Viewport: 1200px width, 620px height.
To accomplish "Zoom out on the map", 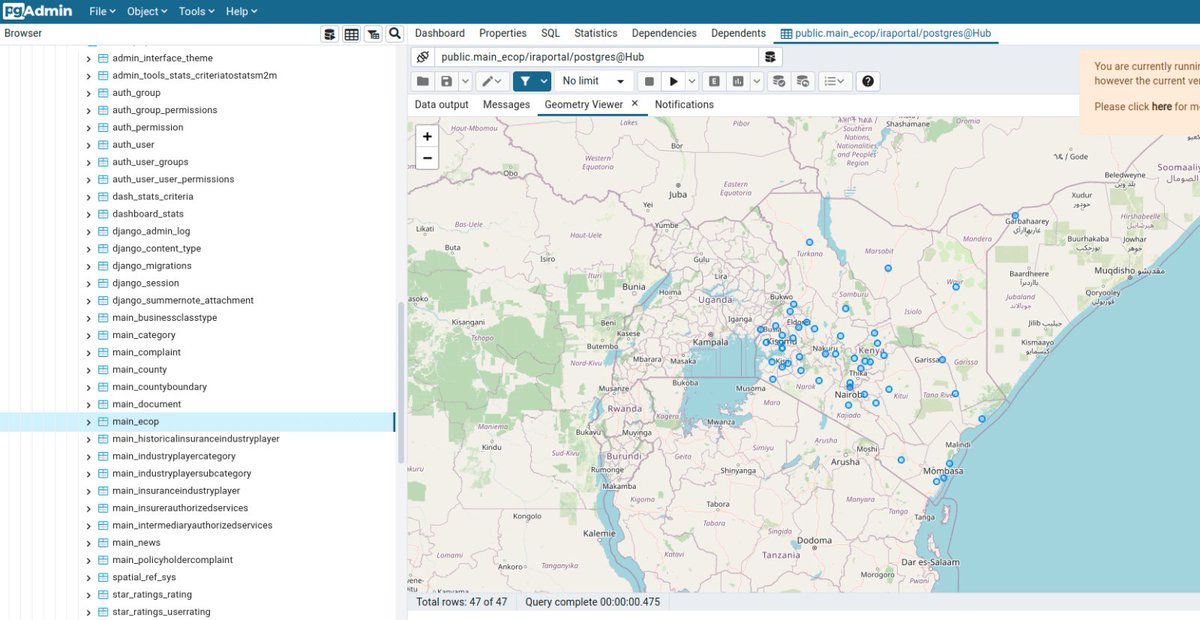I will click(427, 158).
